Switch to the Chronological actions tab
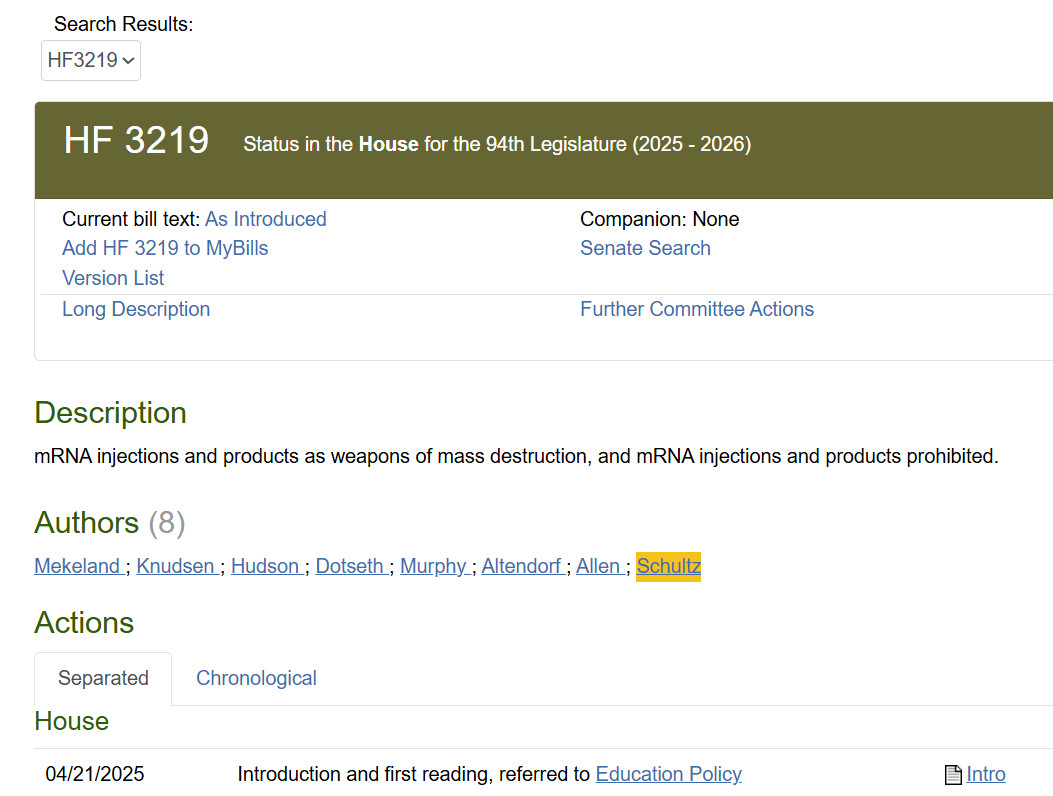 click(x=256, y=678)
